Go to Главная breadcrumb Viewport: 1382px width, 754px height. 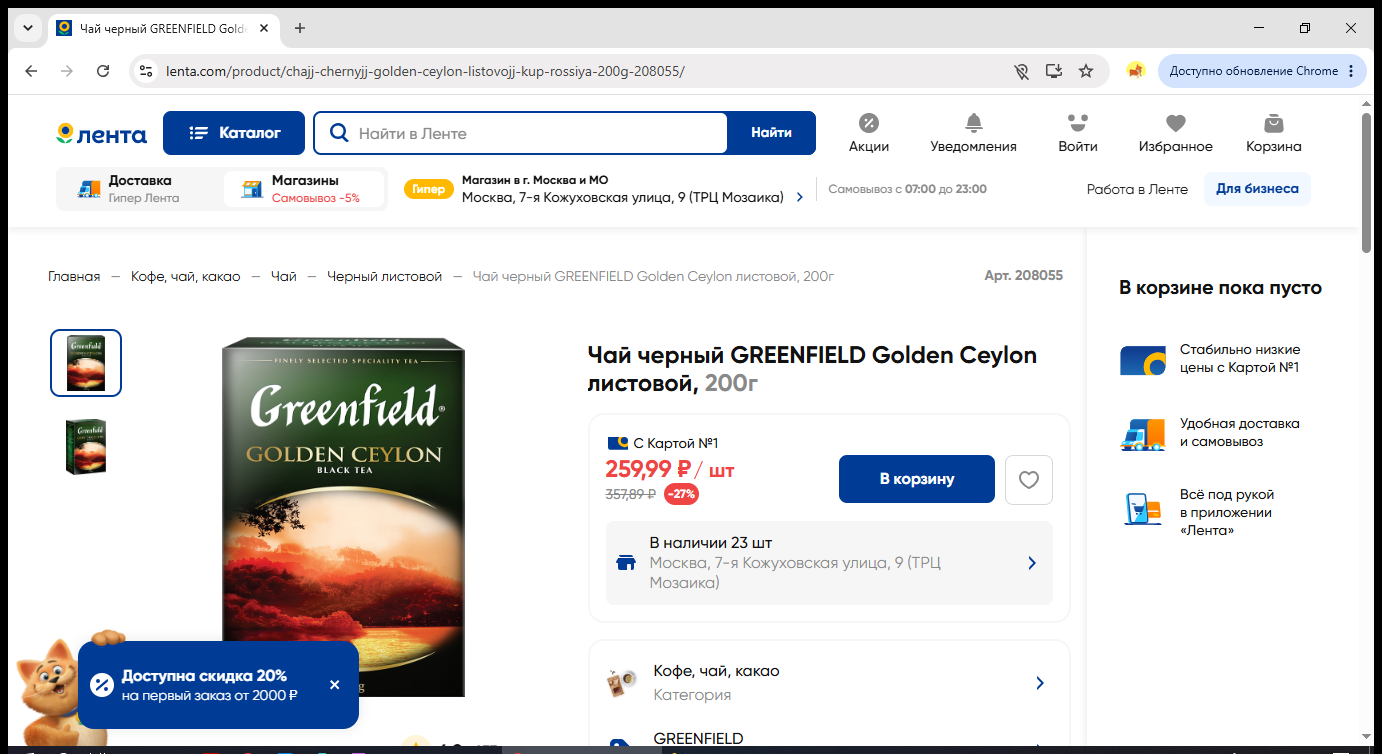(x=74, y=276)
